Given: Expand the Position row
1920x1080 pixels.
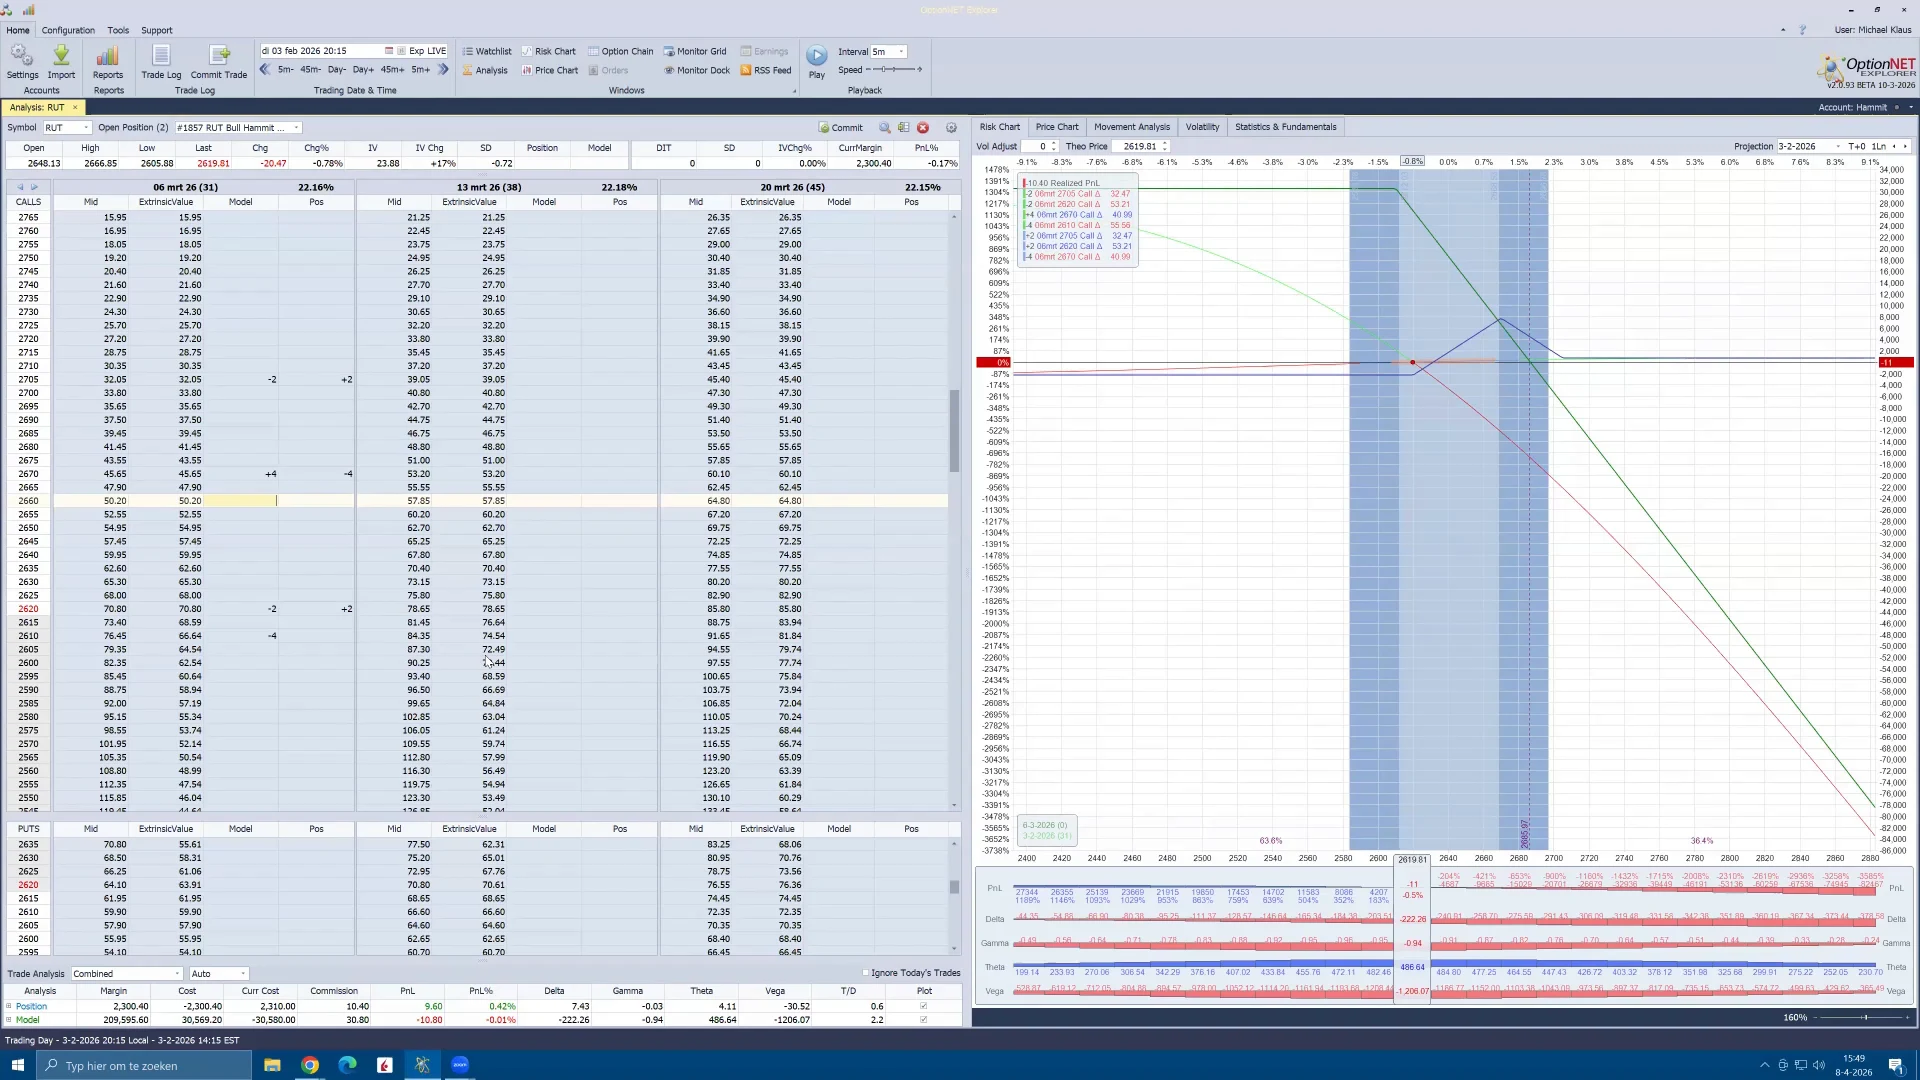Looking at the screenshot, I should [9, 1006].
